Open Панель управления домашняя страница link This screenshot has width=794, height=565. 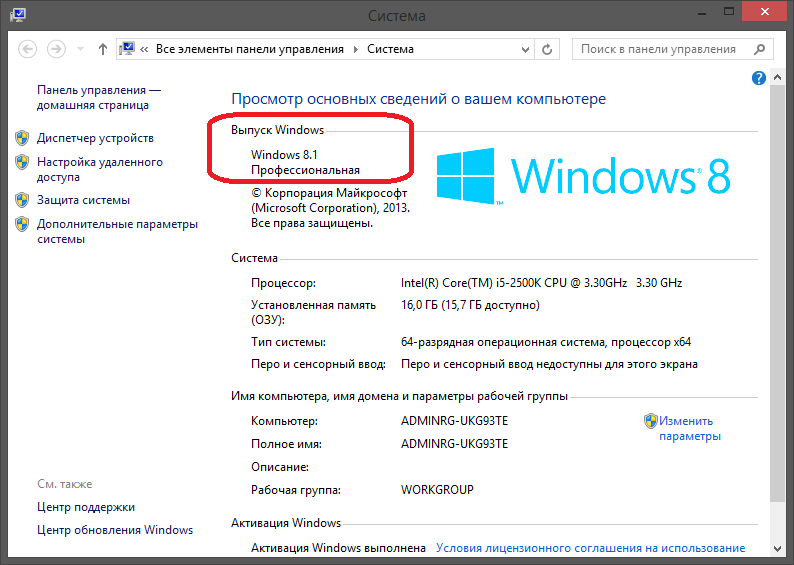(99, 97)
